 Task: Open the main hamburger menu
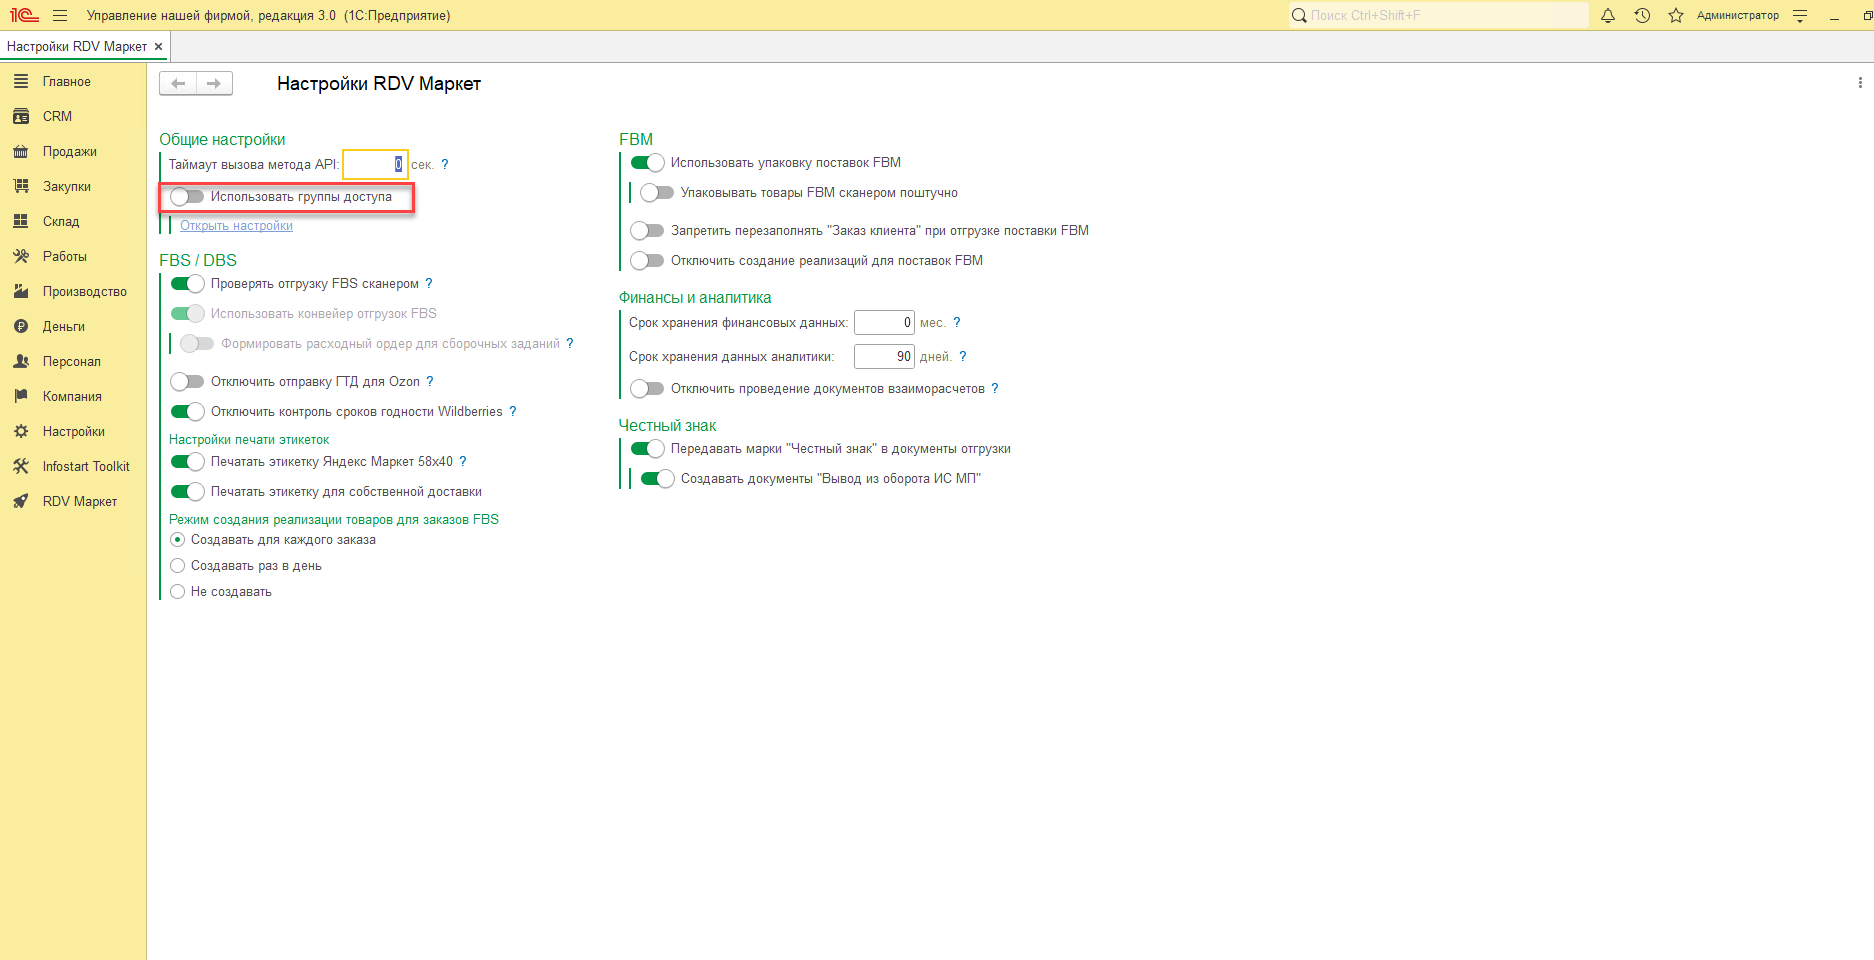coord(60,15)
